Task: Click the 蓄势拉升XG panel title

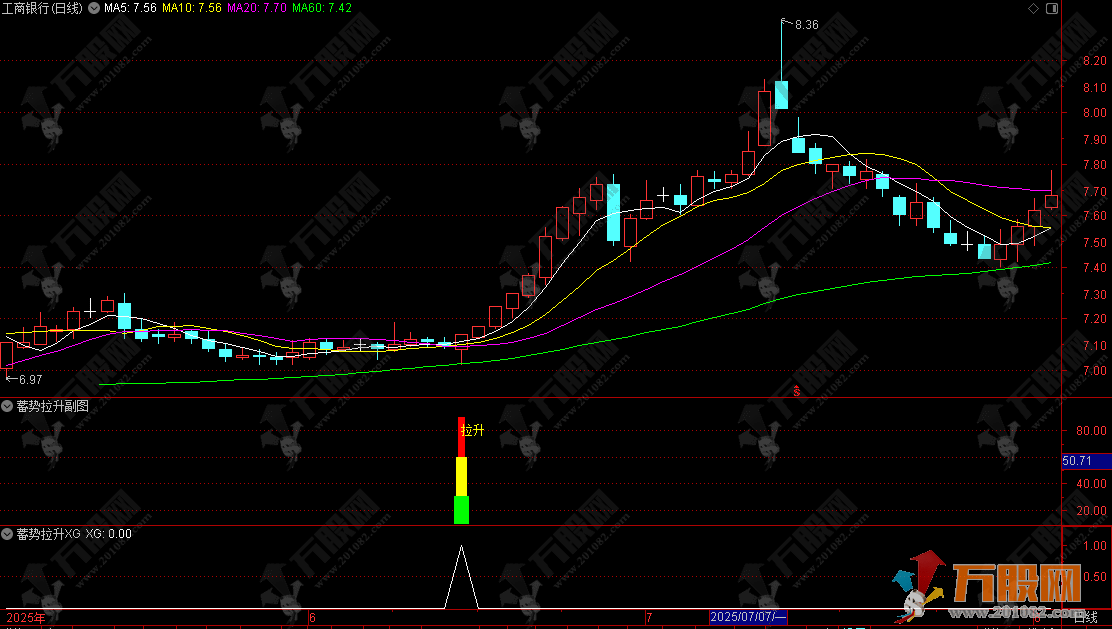Action: pyautogui.click(x=48, y=534)
